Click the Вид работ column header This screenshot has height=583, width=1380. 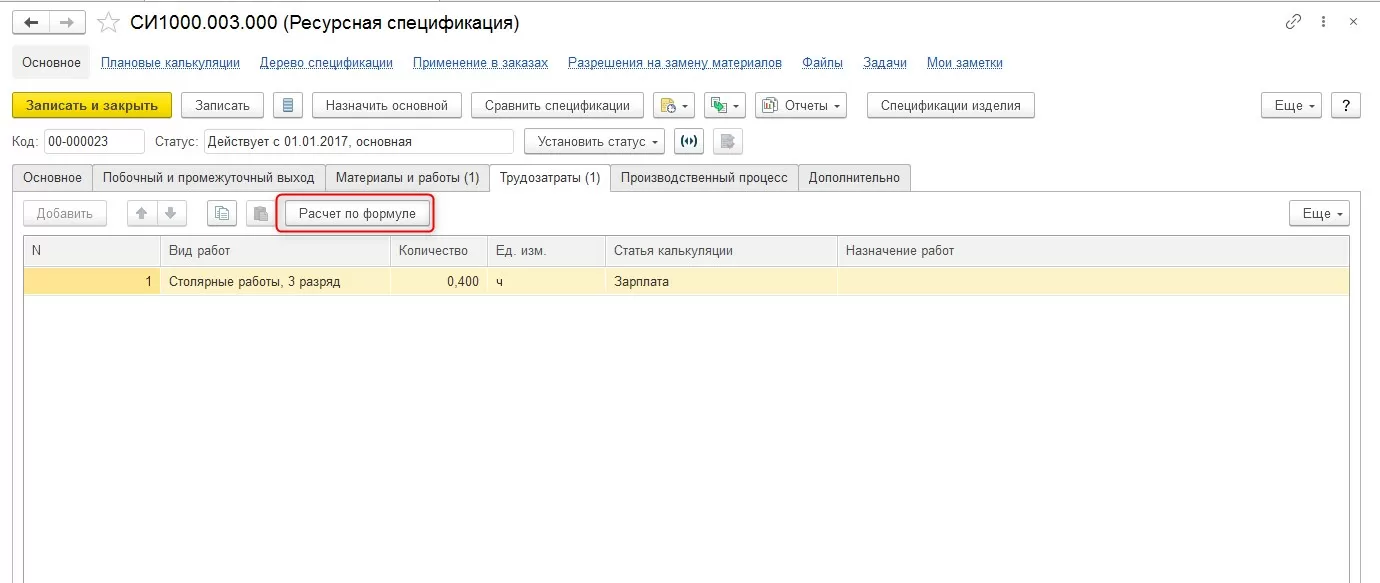(x=275, y=250)
